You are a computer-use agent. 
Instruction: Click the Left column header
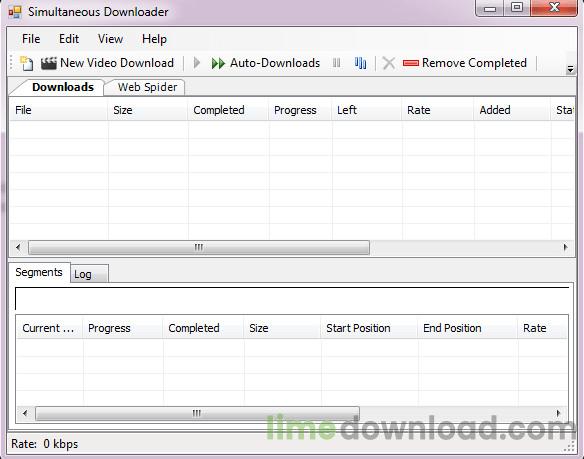(367, 110)
